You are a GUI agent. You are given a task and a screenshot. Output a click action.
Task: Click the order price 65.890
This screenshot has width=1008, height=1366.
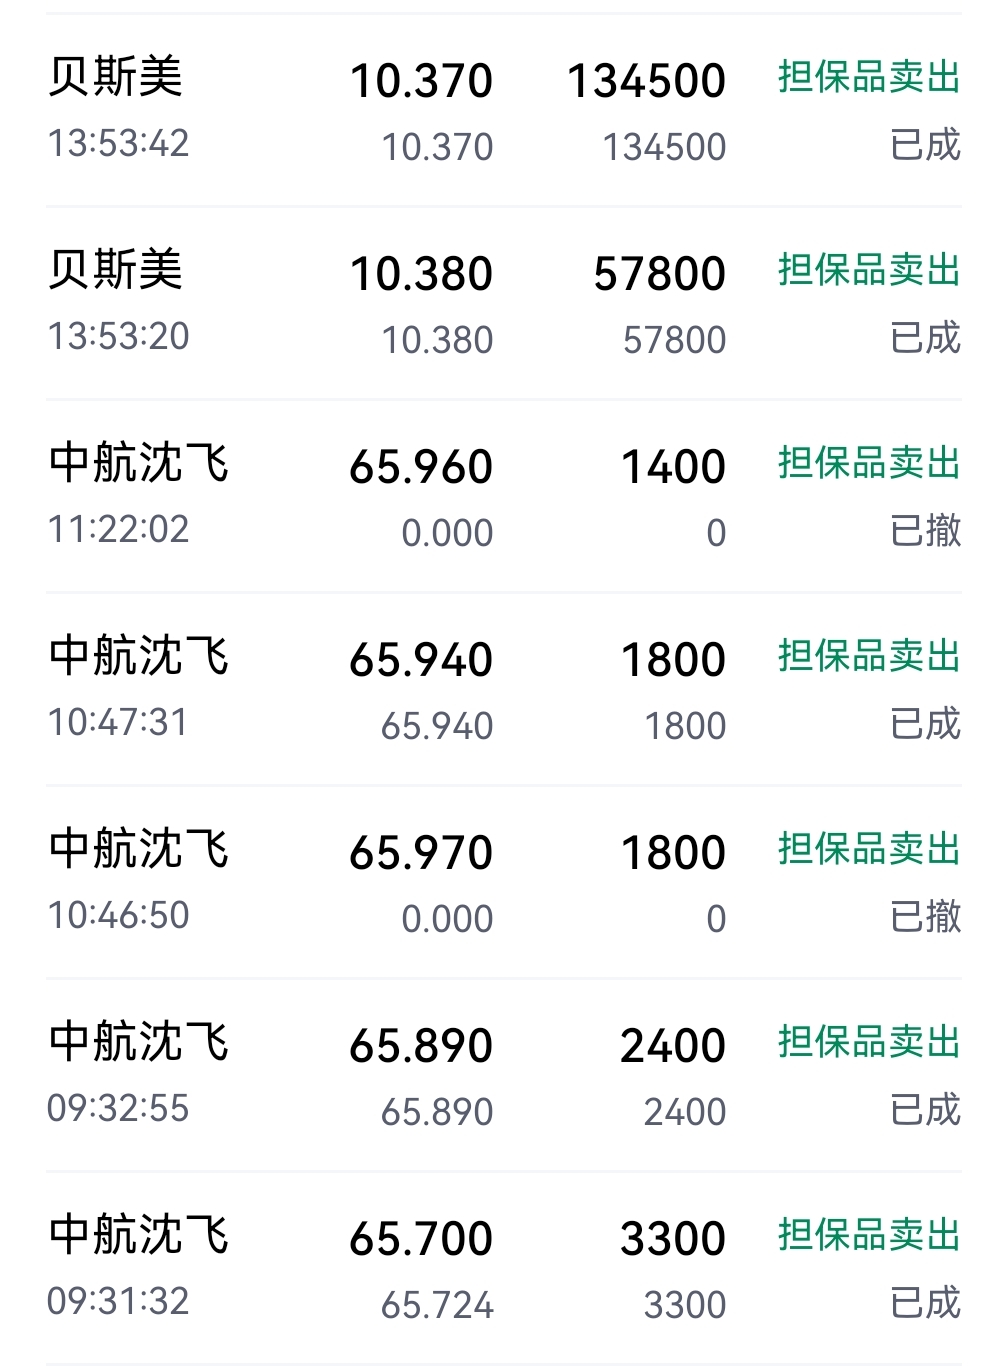point(421,1046)
